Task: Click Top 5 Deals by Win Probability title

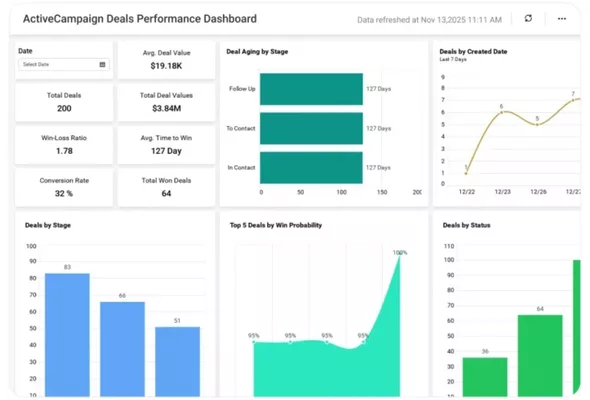Action: tap(276, 225)
